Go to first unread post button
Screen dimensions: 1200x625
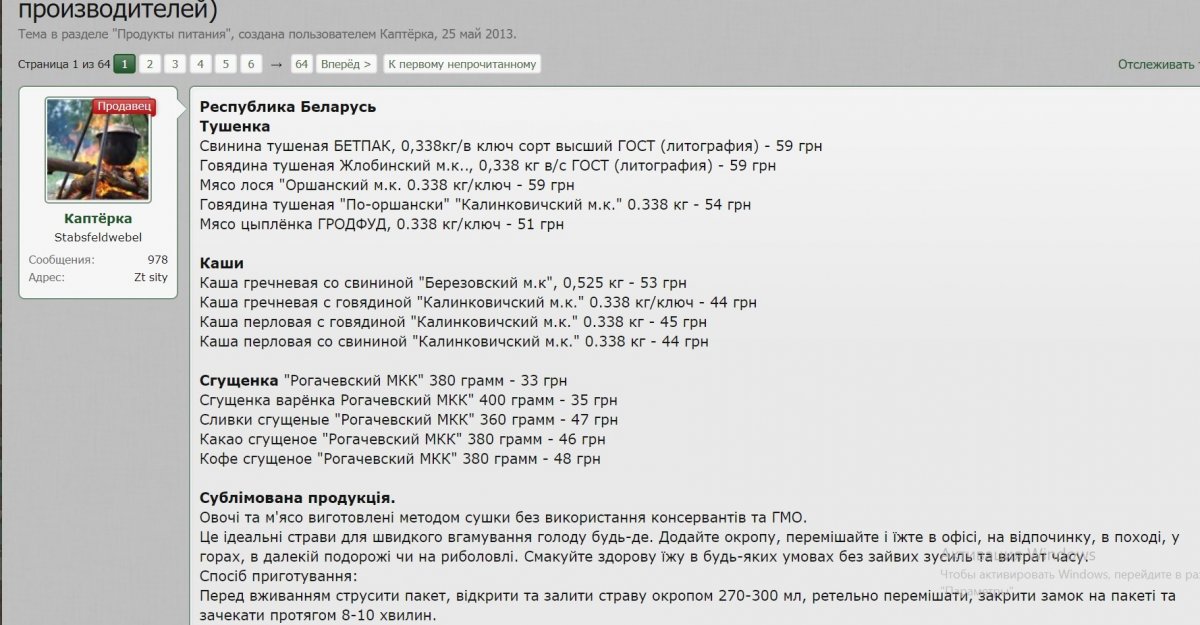[462, 64]
